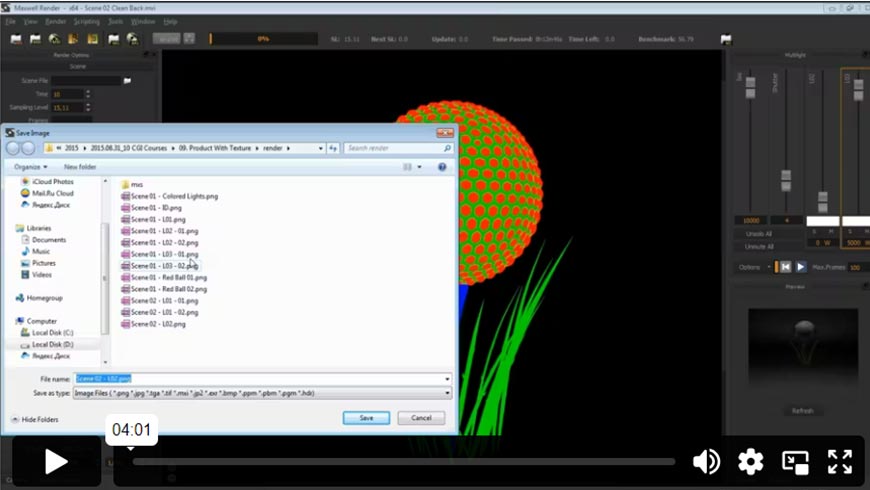This screenshot has height=490, width=870.
Task: Select file Scene 01 - Colored Lights.png
Action: pyautogui.click(x=174, y=196)
